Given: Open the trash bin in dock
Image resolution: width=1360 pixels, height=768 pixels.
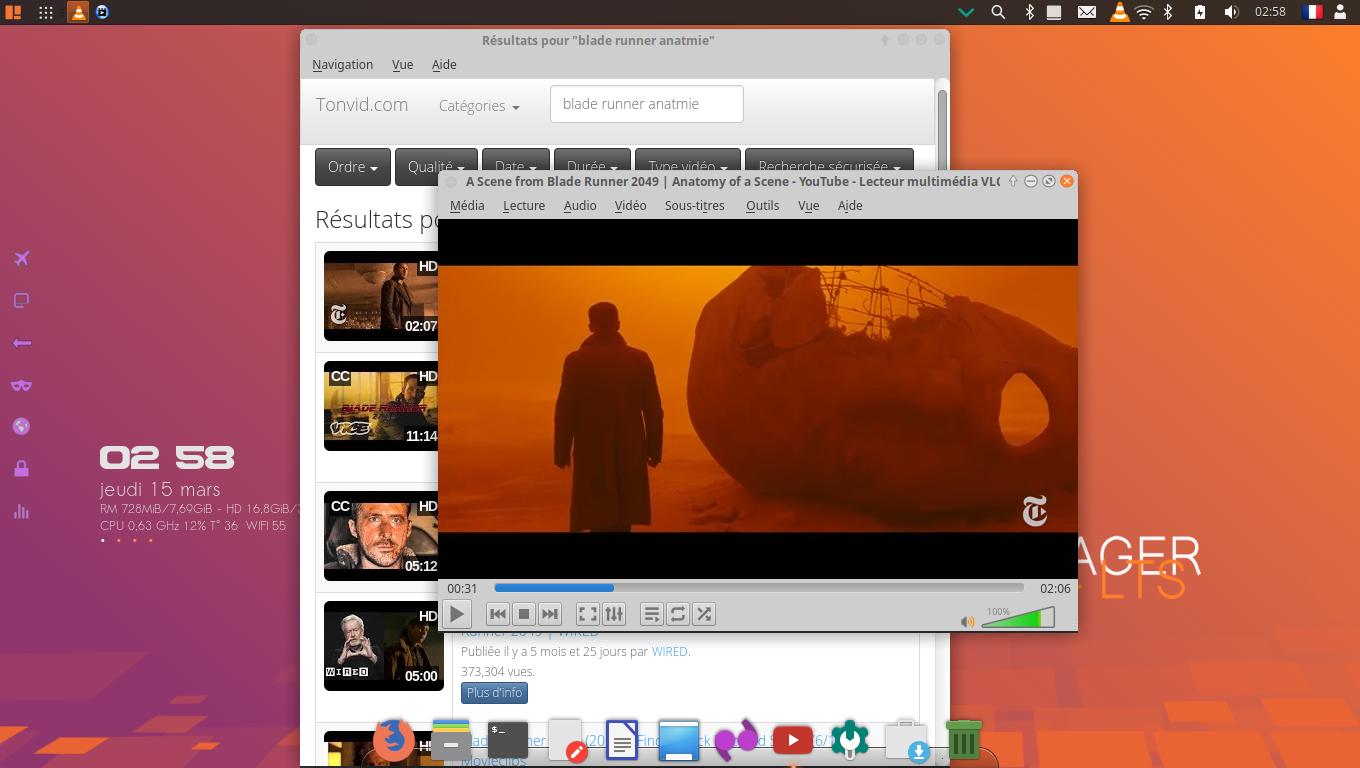Looking at the screenshot, I should tap(963, 741).
